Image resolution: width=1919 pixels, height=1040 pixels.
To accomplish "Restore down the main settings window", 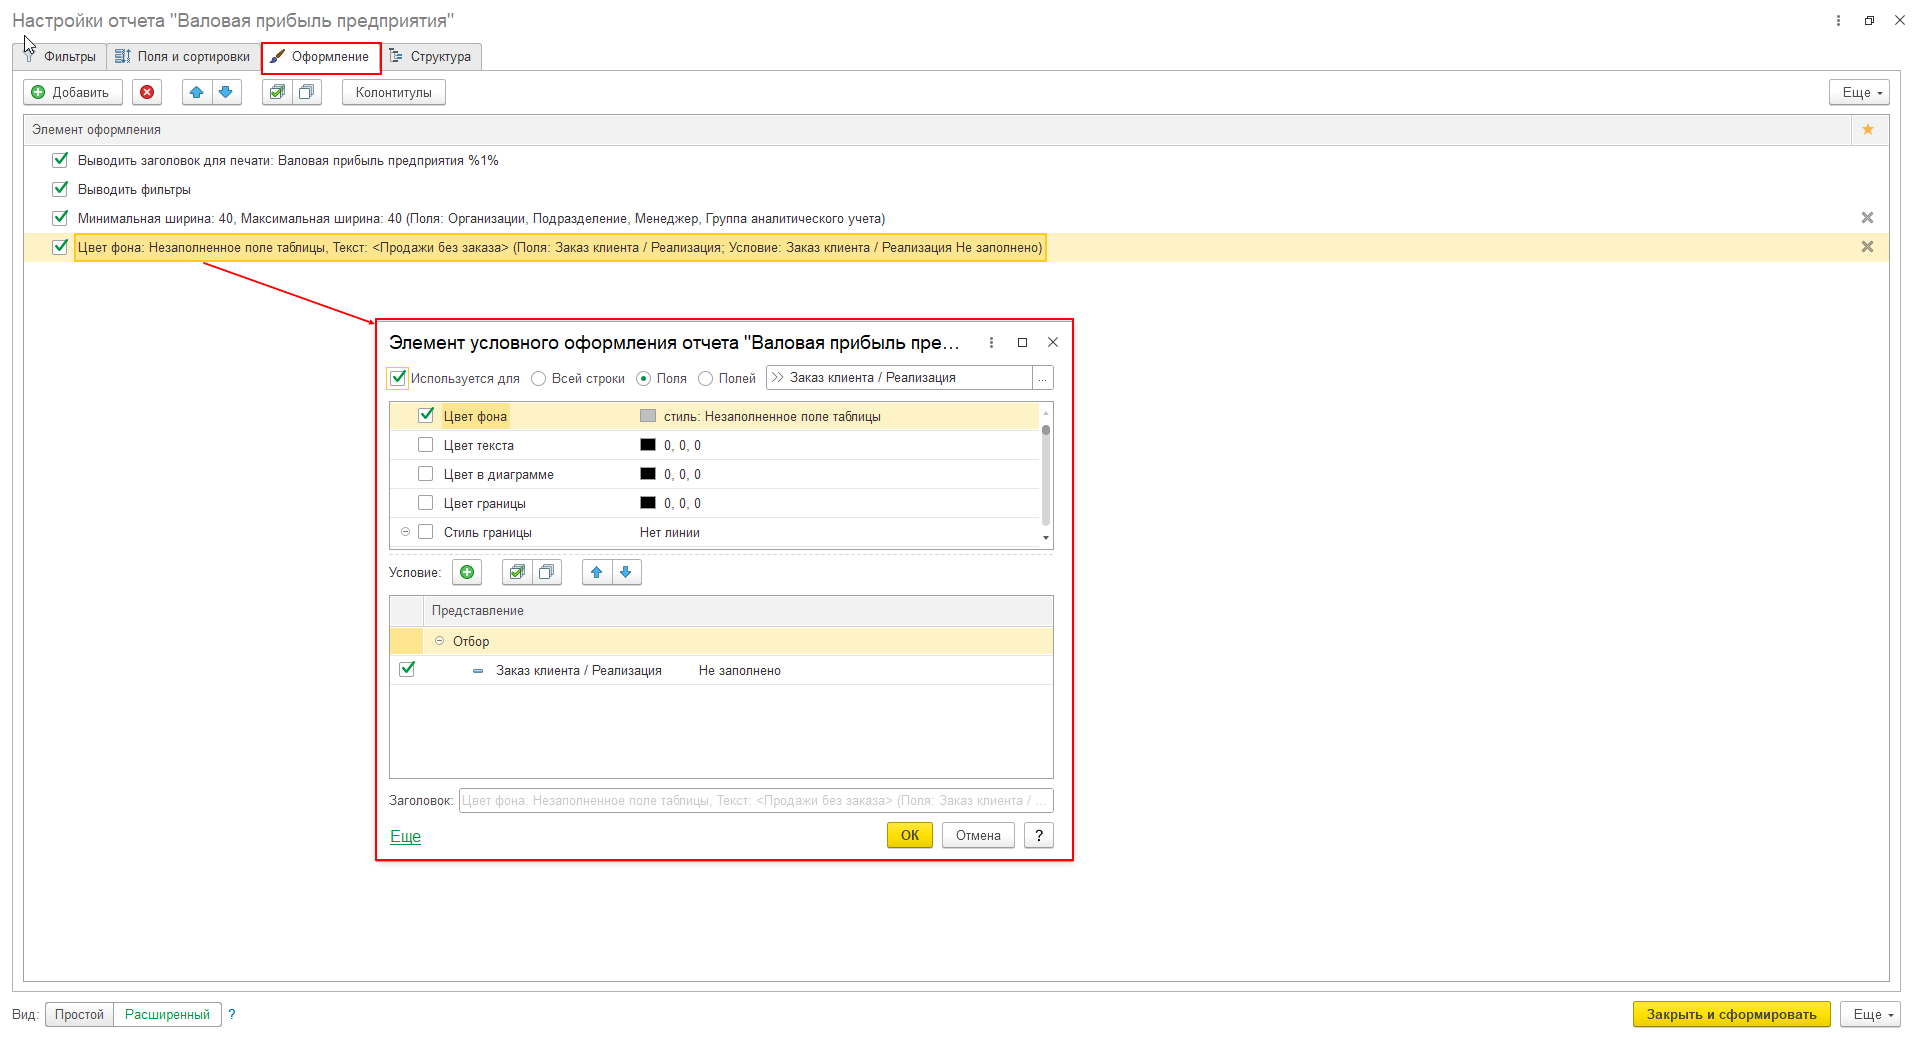I will pos(1869,20).
